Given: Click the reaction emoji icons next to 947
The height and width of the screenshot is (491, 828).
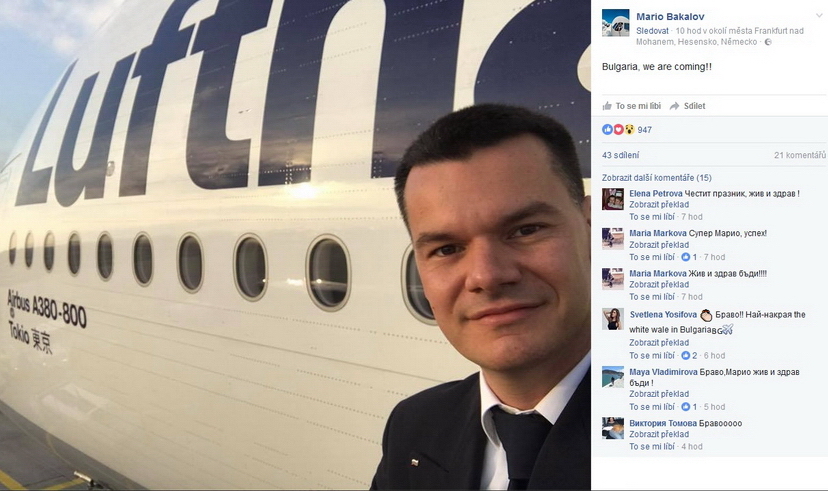Looking at the screenshot, I should pos(618,129).
